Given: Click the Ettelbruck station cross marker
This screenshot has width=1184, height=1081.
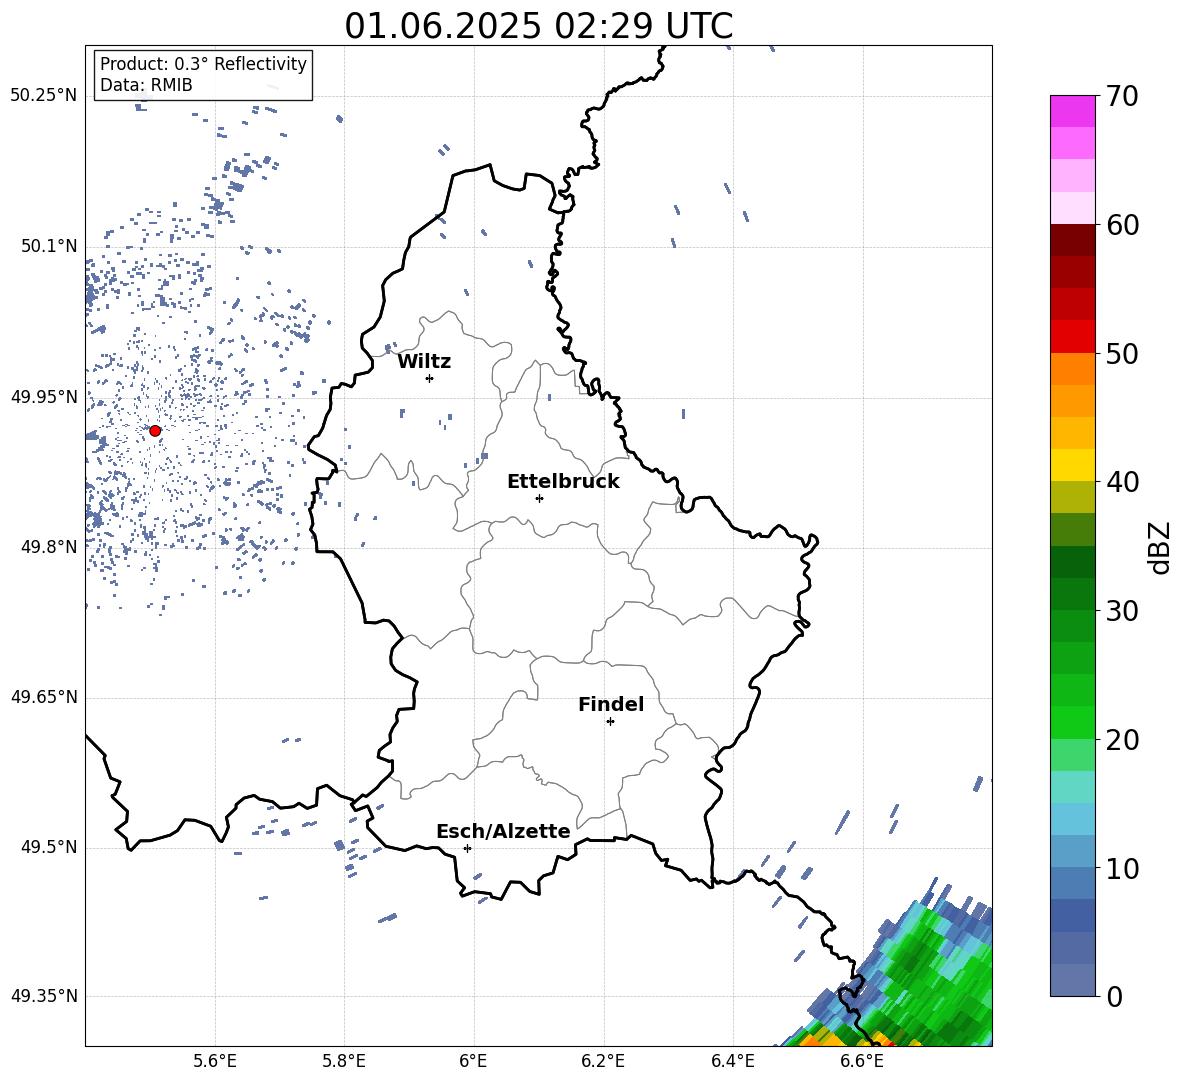Looking at the screenshot, I should 539,498.
